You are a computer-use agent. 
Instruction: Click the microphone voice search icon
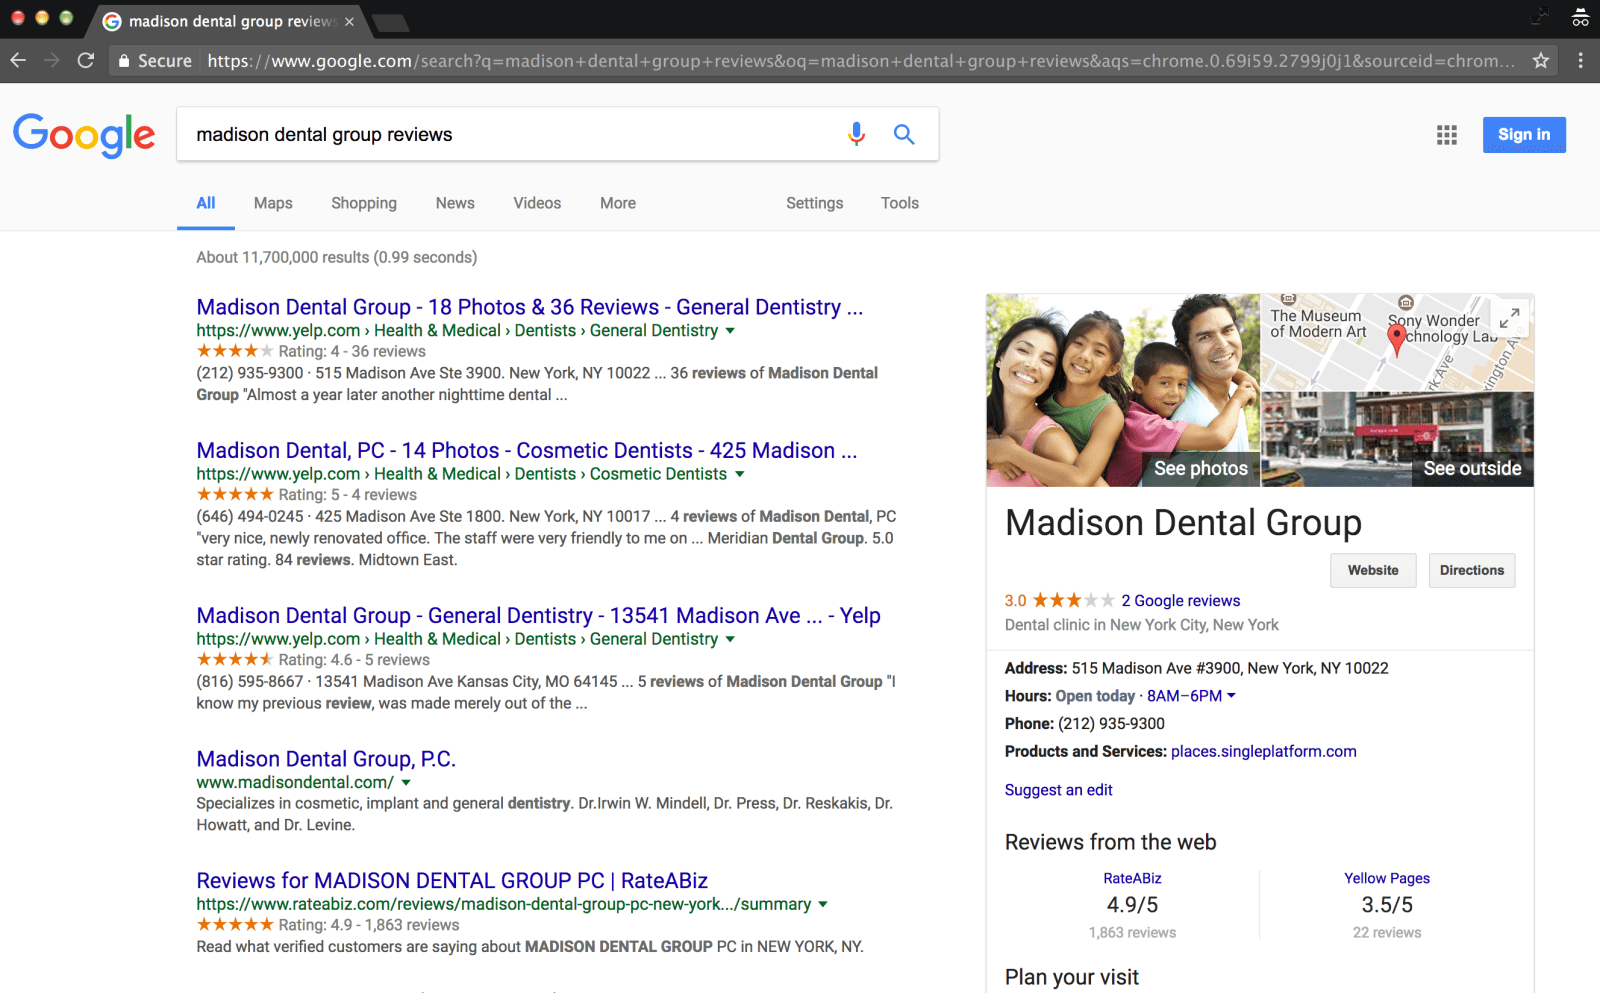856,134
